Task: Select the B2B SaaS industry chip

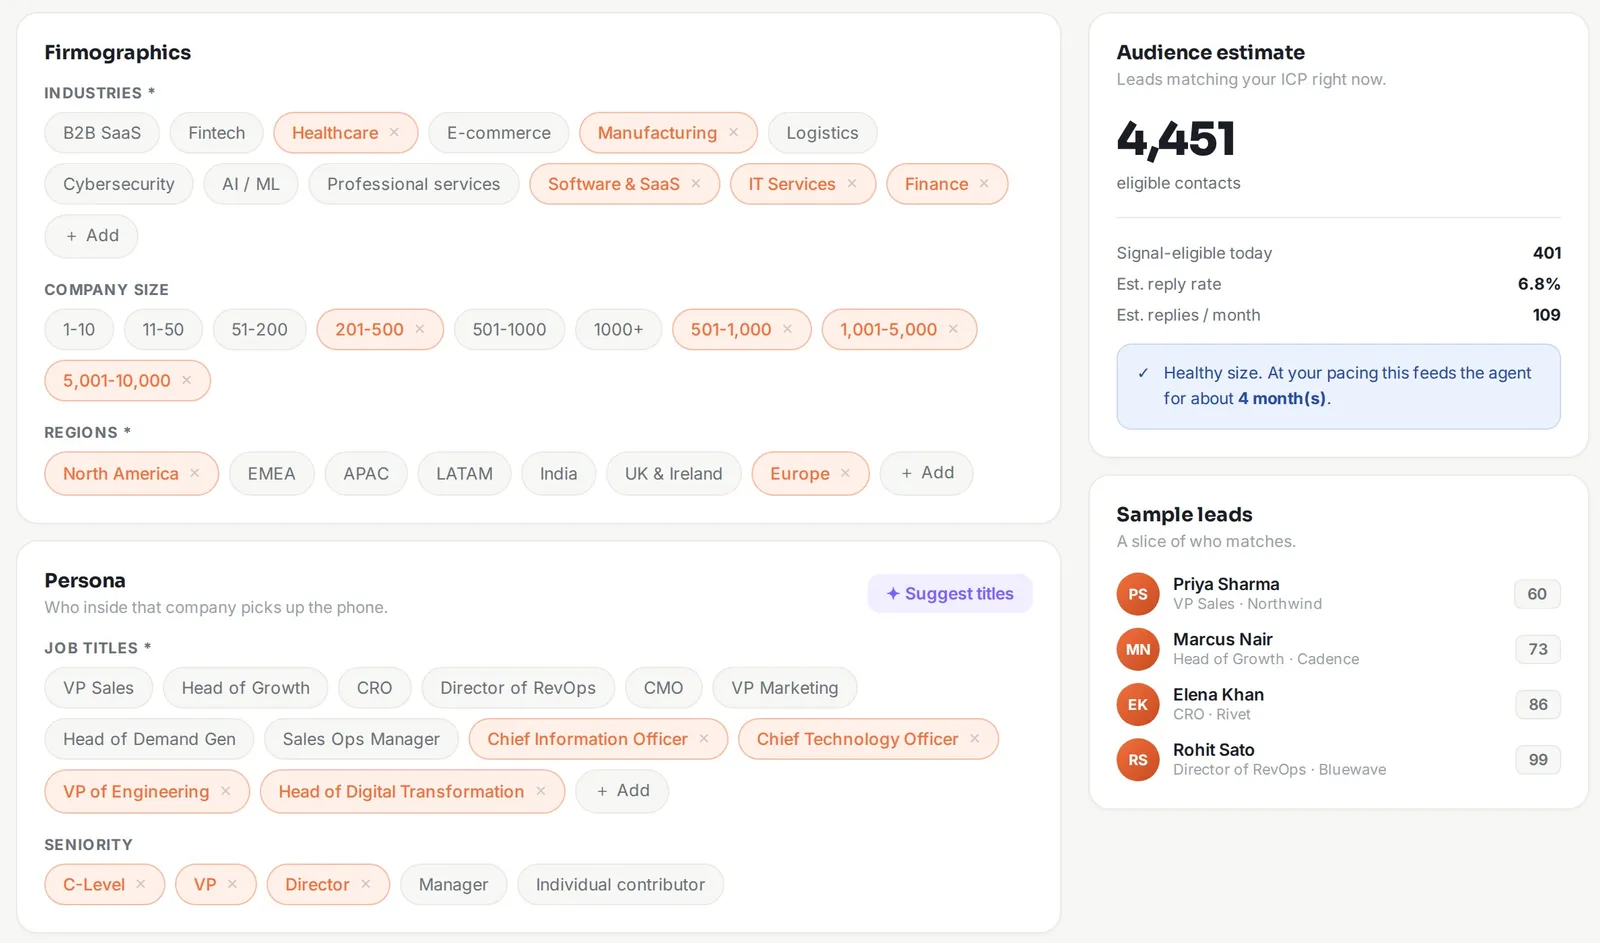Action: [102, 133]
